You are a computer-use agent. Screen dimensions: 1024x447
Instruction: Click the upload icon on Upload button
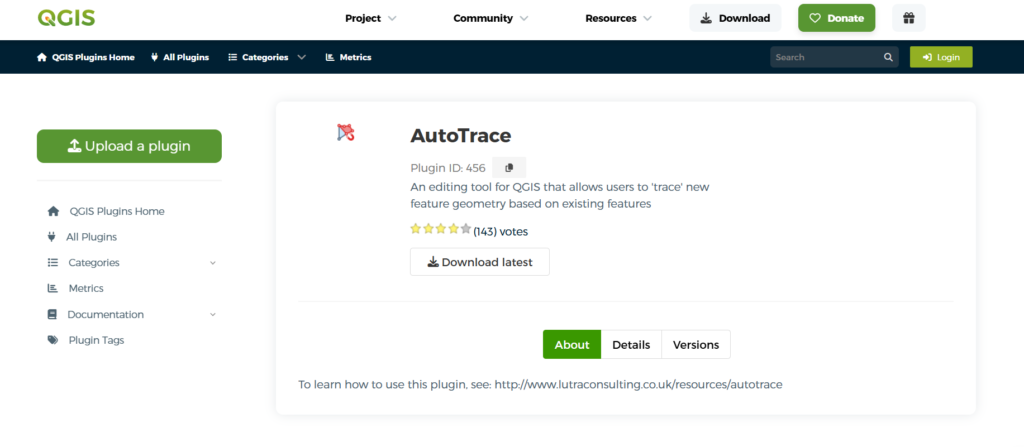(74, 146)
